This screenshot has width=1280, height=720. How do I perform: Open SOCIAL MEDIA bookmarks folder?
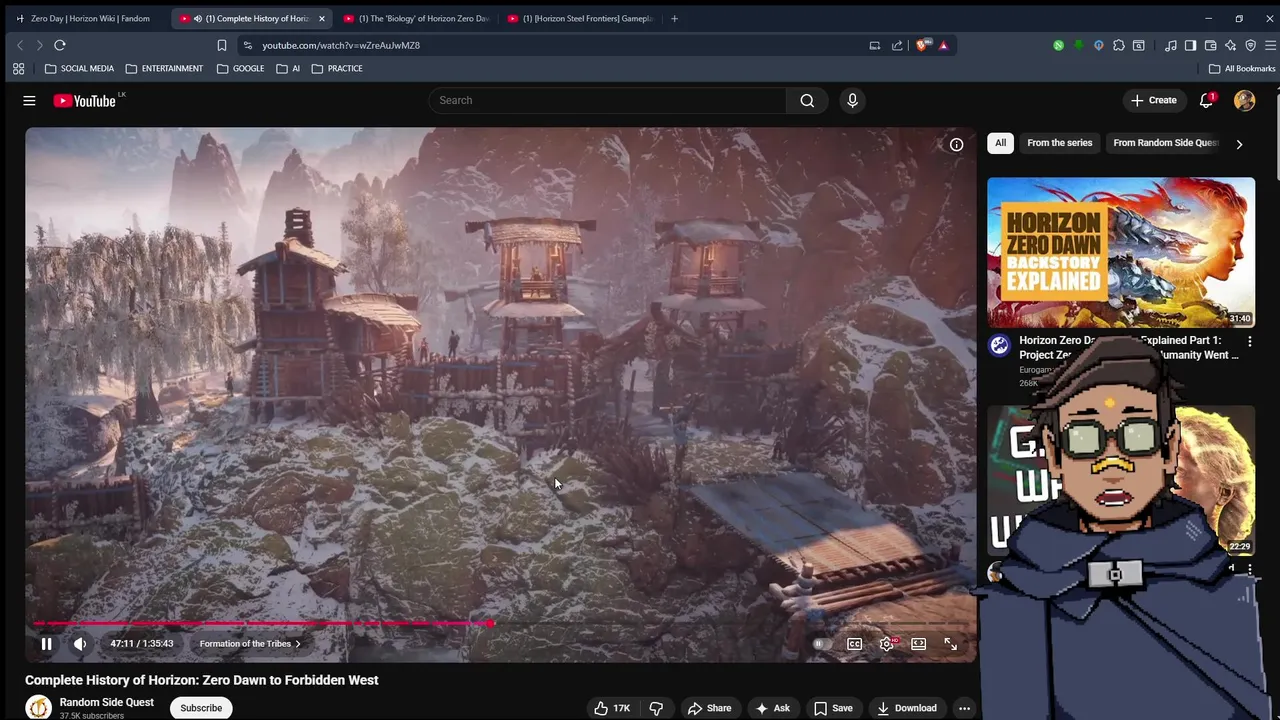79,68
